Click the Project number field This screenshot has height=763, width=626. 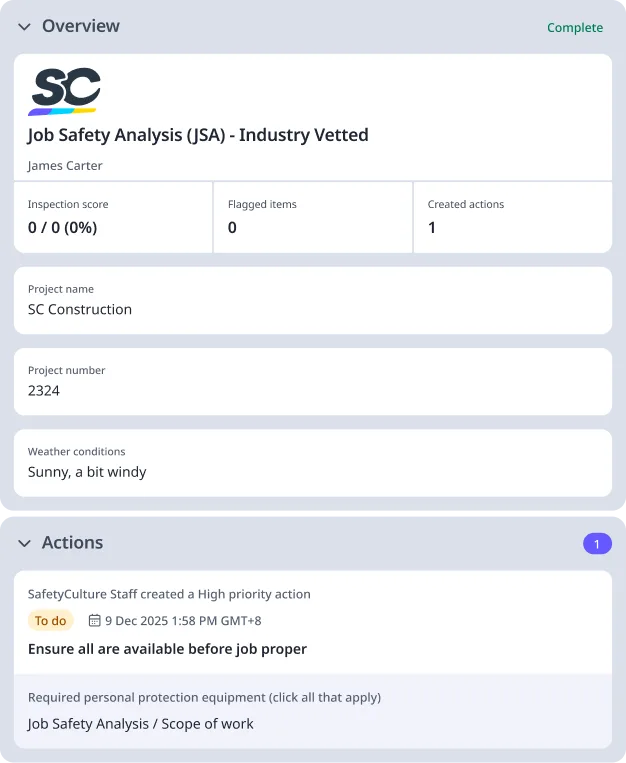click(x=312, y=381)
